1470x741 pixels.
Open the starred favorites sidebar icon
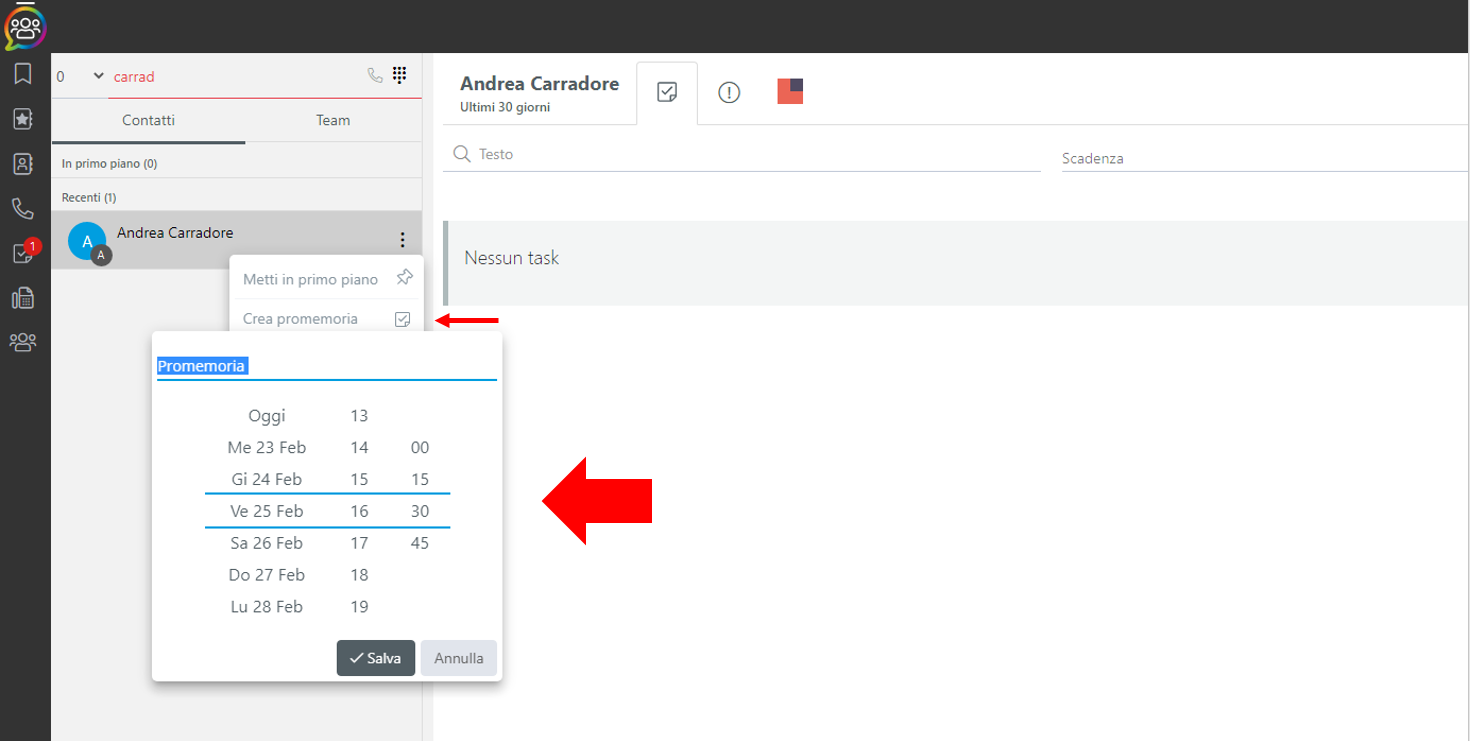(22, 118)
